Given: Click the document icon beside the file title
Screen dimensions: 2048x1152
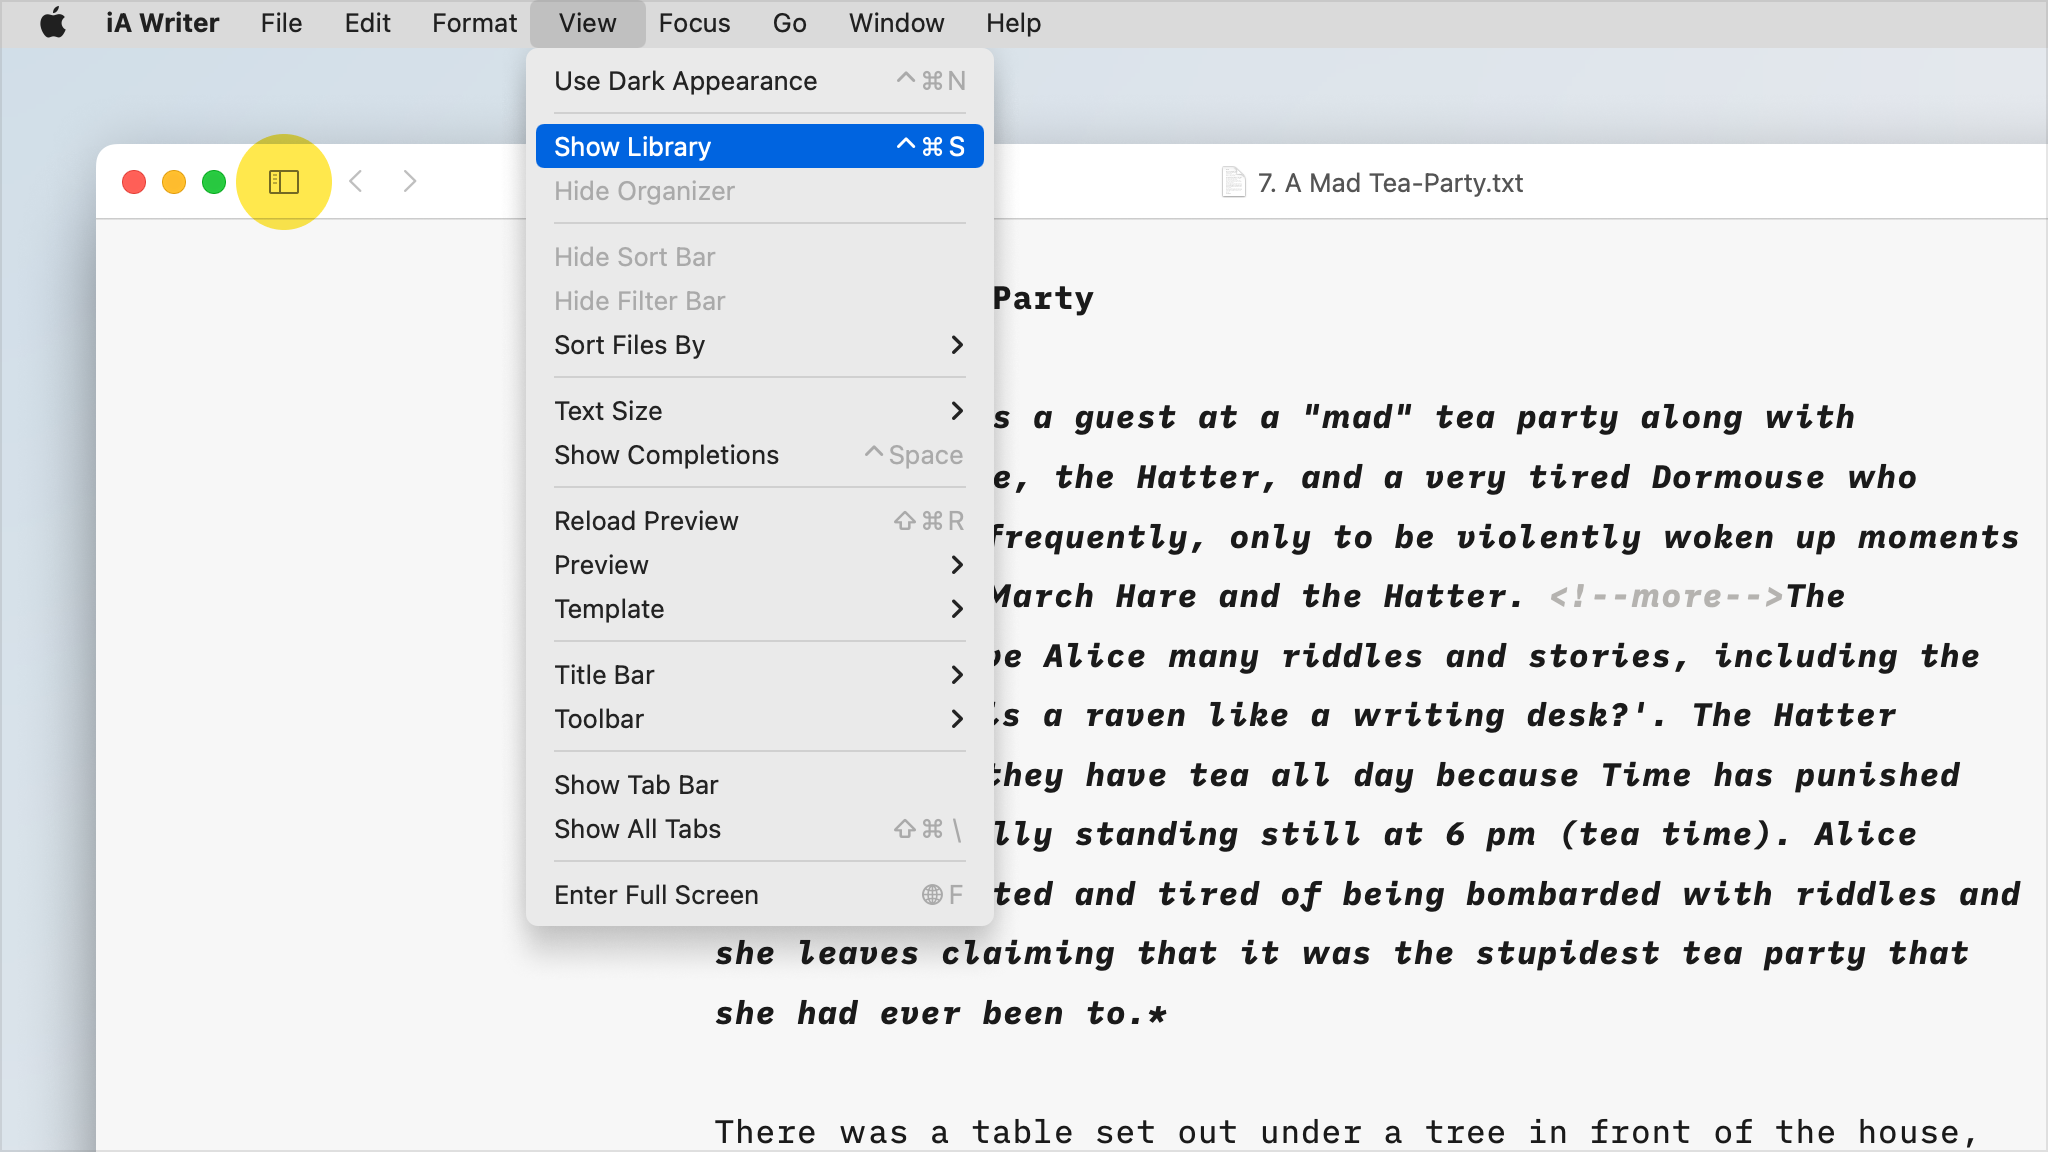Looking at the screenshot, I should click(x=1234, y=182).
